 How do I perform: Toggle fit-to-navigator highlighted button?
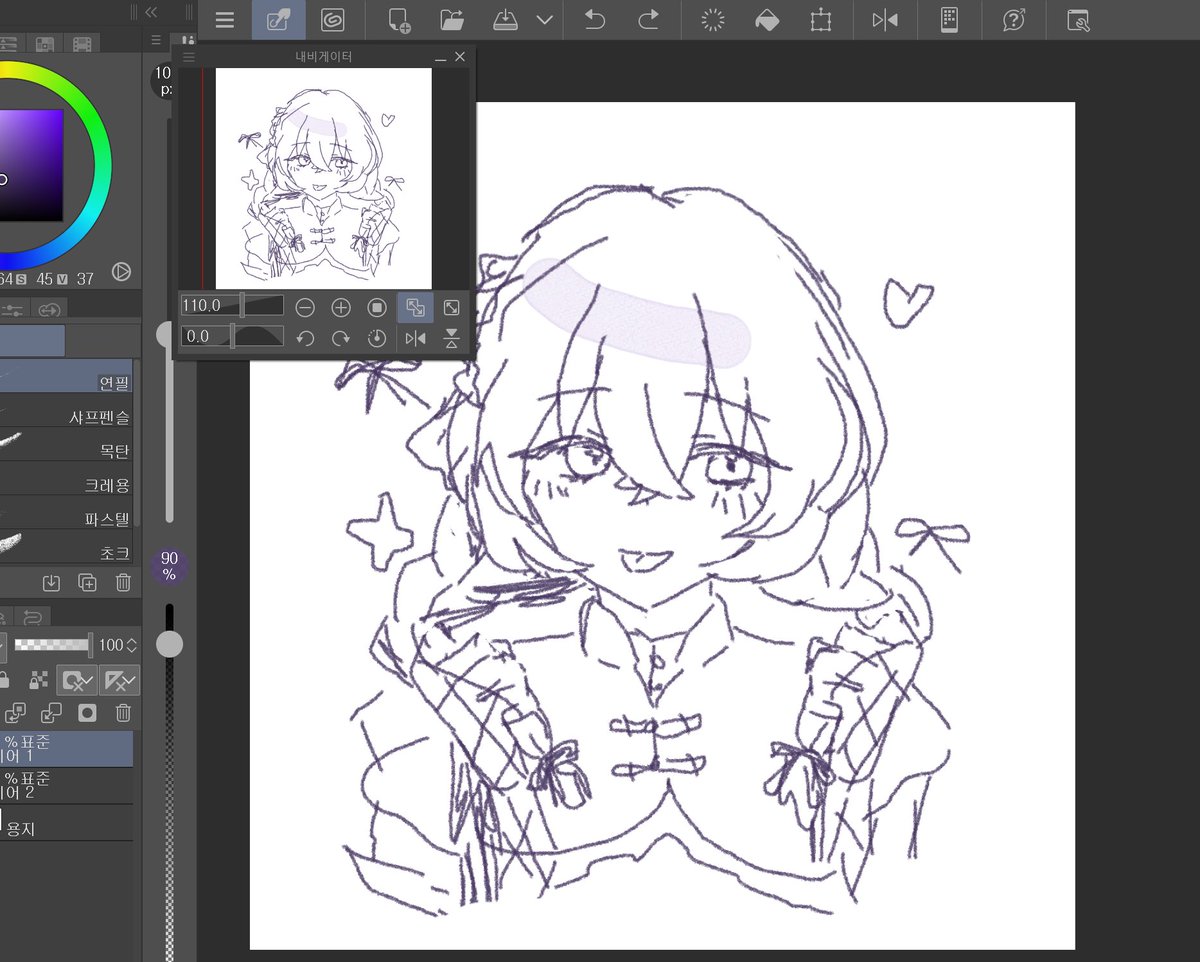pyautogui.click(x=415, y=308)
